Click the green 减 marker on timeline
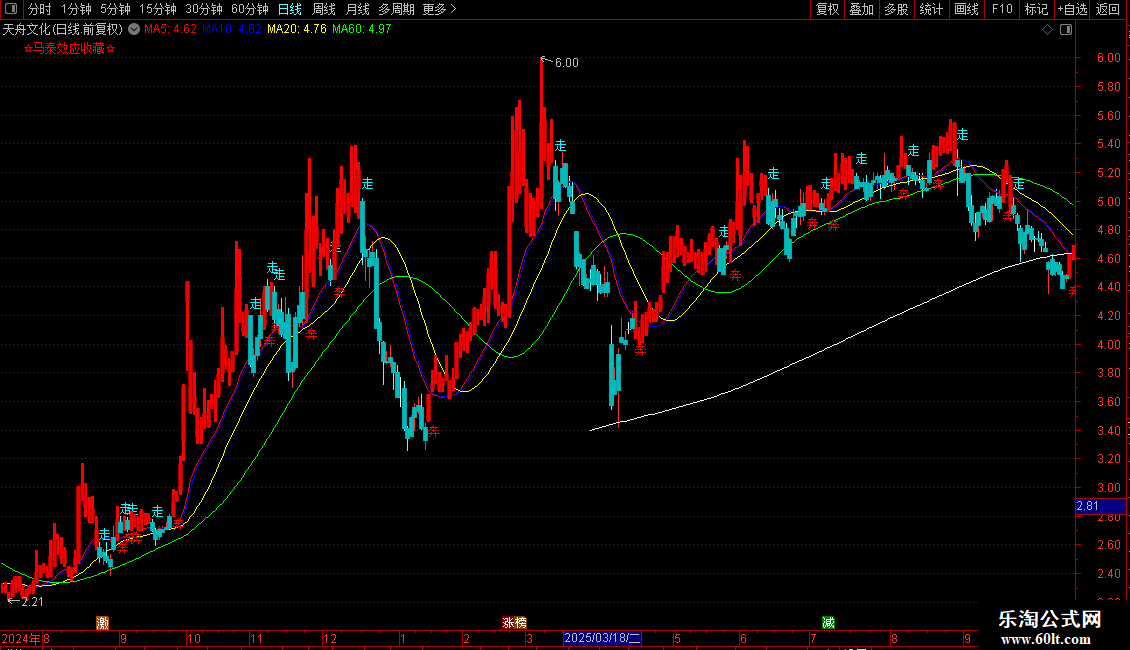1130x650 pixels. (828, 623)
